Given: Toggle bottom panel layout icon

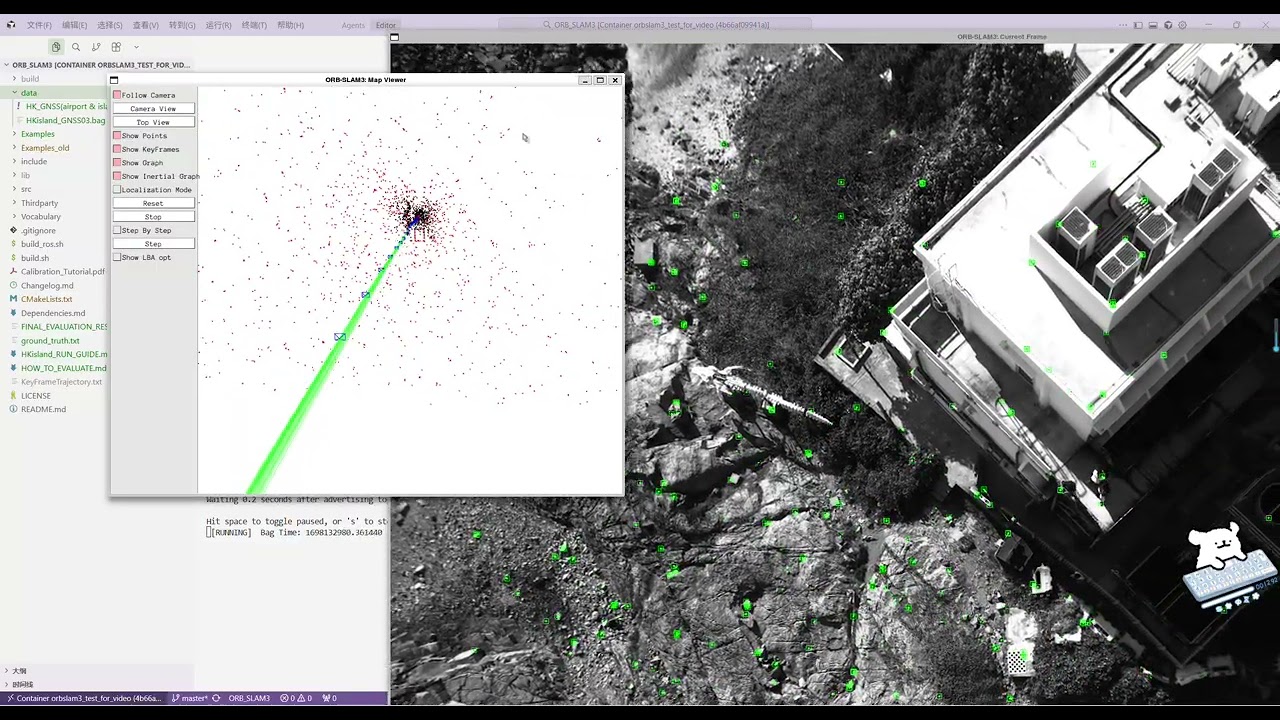Looking at the screenshot, I should [1153, 25].
